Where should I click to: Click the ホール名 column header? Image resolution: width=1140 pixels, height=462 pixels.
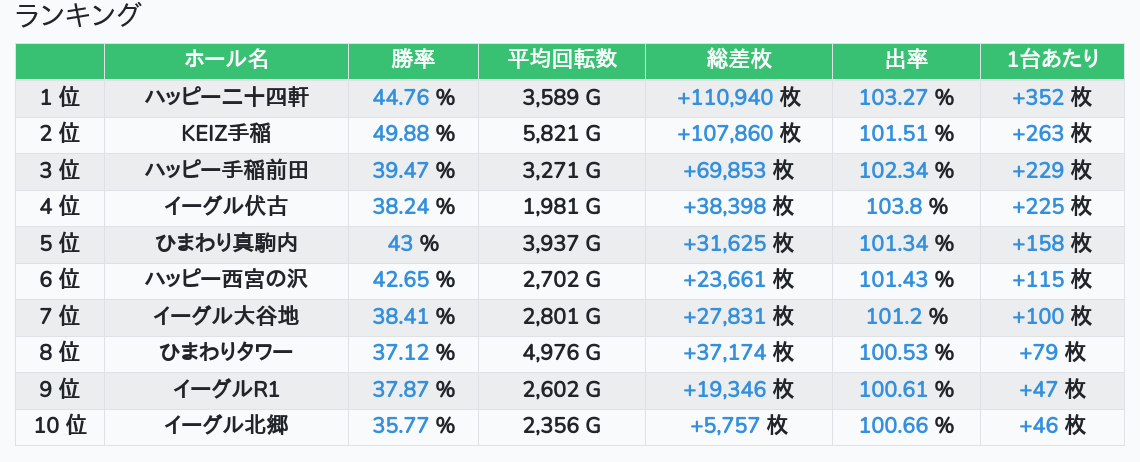pyautogui.click(x=226, y=60)
